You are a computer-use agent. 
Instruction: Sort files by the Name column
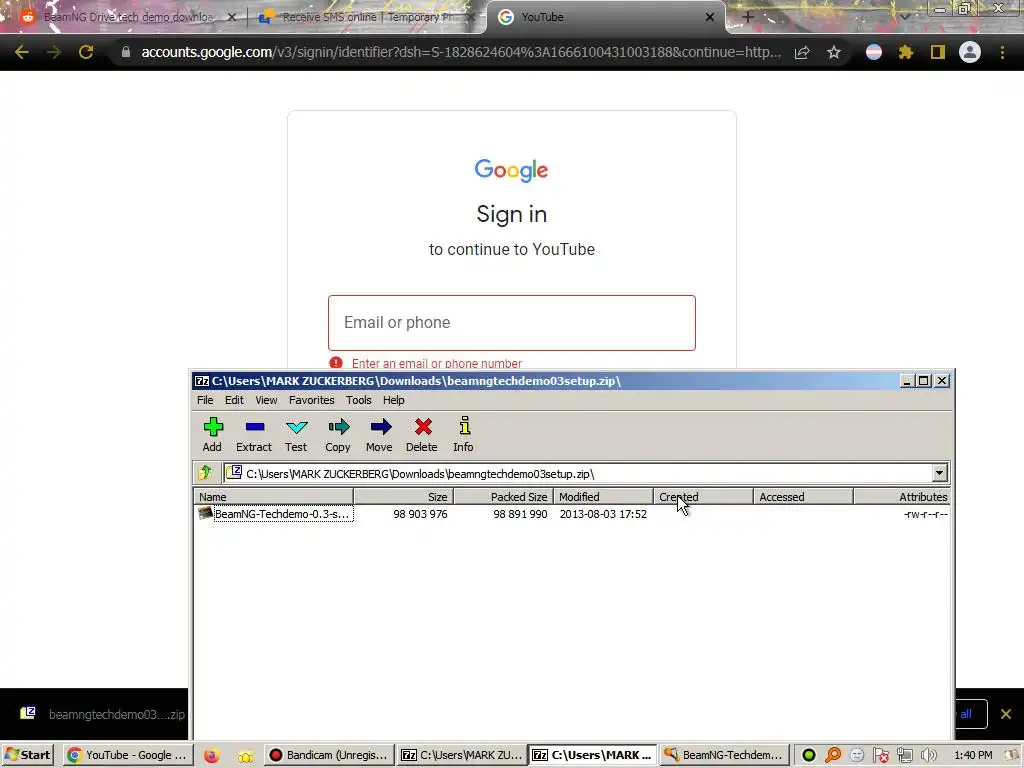click(x=273, y=497)
